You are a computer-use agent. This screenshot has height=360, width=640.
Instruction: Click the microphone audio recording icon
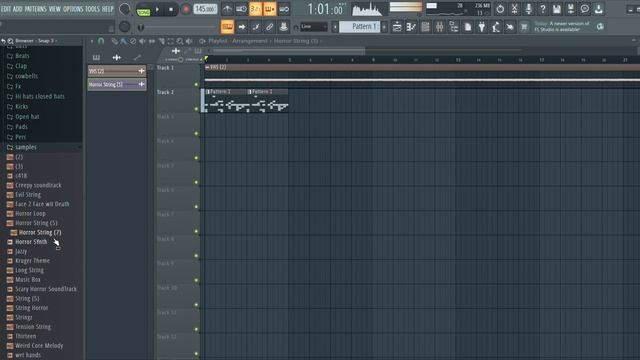tap(529, 9)
